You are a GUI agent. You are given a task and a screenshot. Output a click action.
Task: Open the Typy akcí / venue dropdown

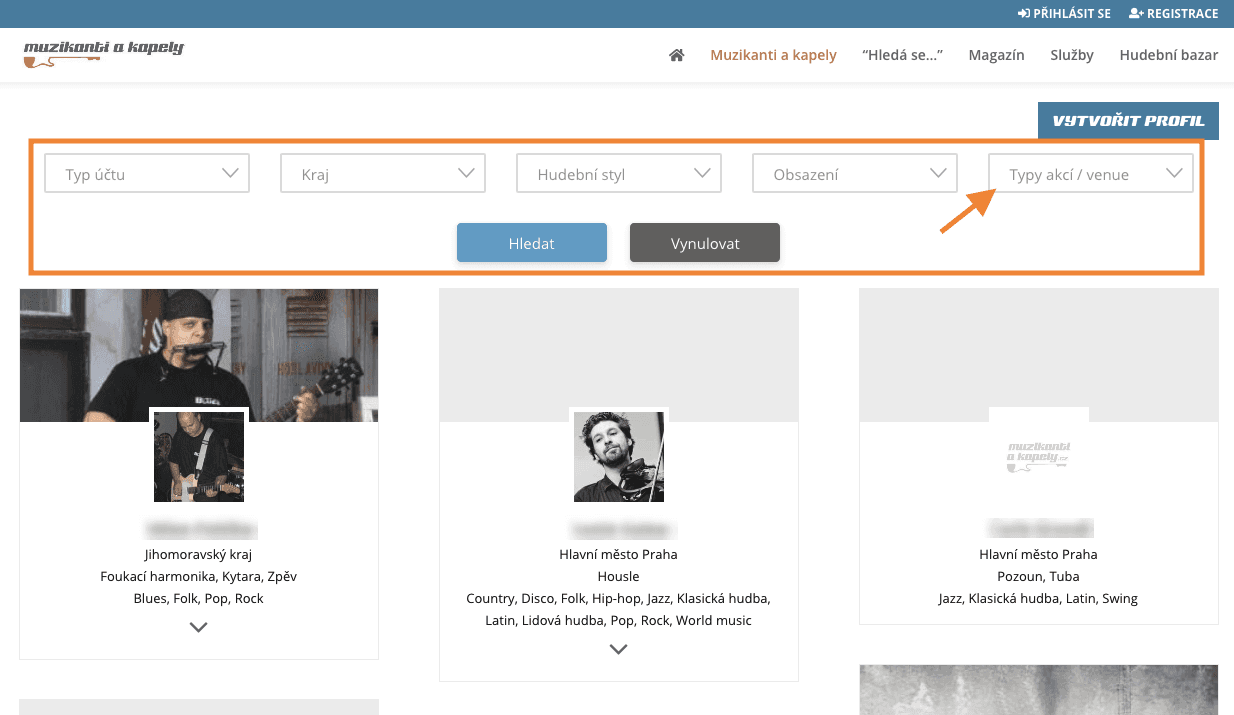[x=1091, y=173]
